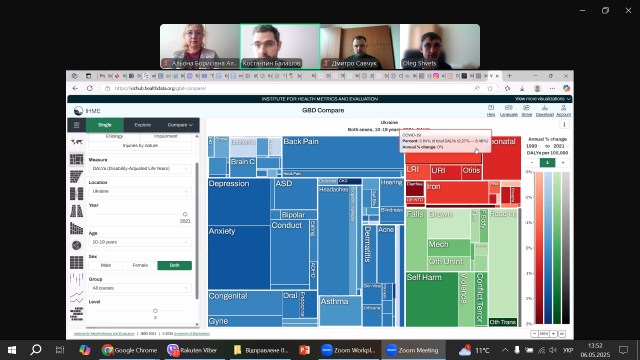Set Sex to Both

(x=174, y=265)
